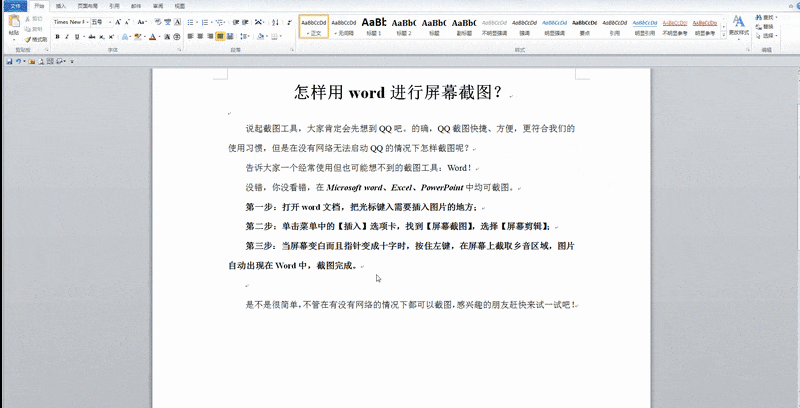Click the Phonetic Guide icon

point(167,22)
